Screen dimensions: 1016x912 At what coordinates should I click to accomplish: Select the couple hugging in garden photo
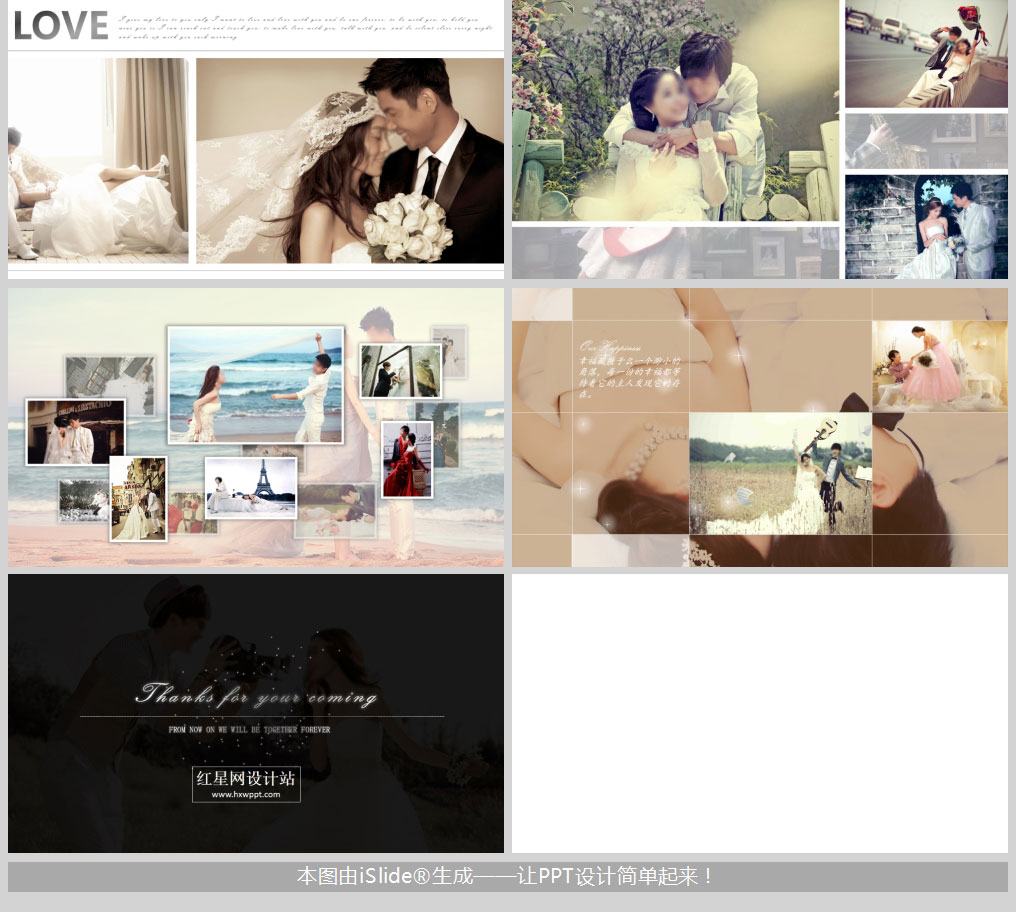click(675, 110)
